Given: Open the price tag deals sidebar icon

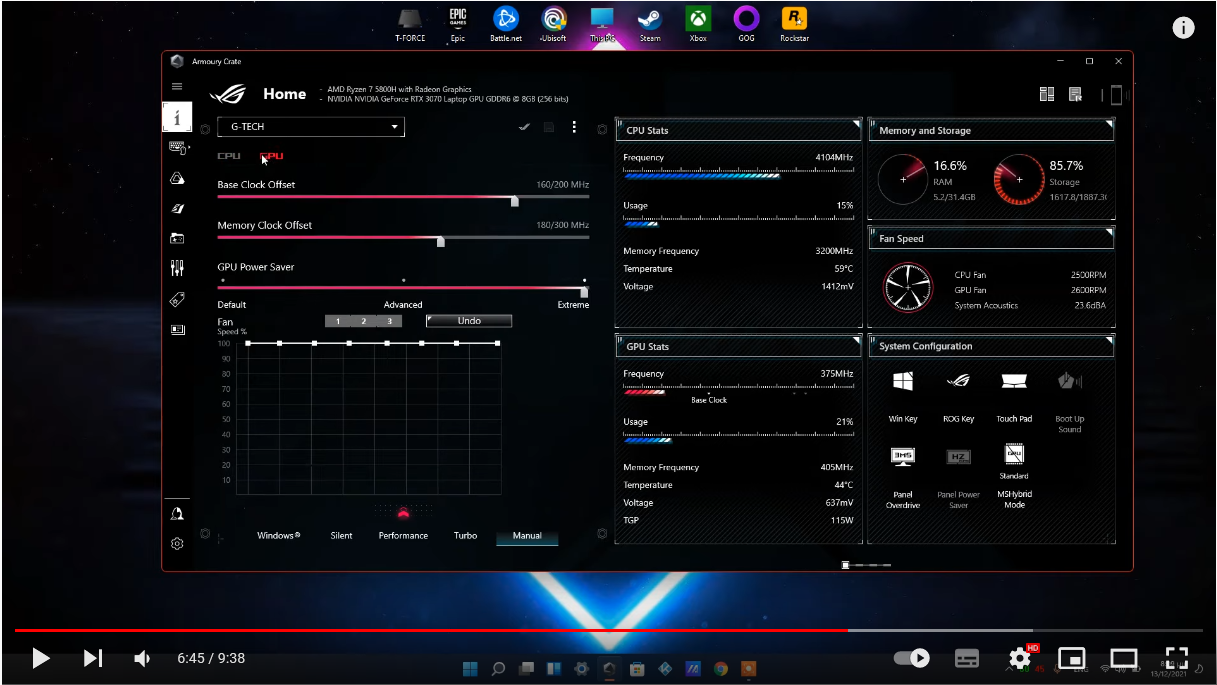Looking at the screenshot, I should pyautogui.click(x=177, y=299).
